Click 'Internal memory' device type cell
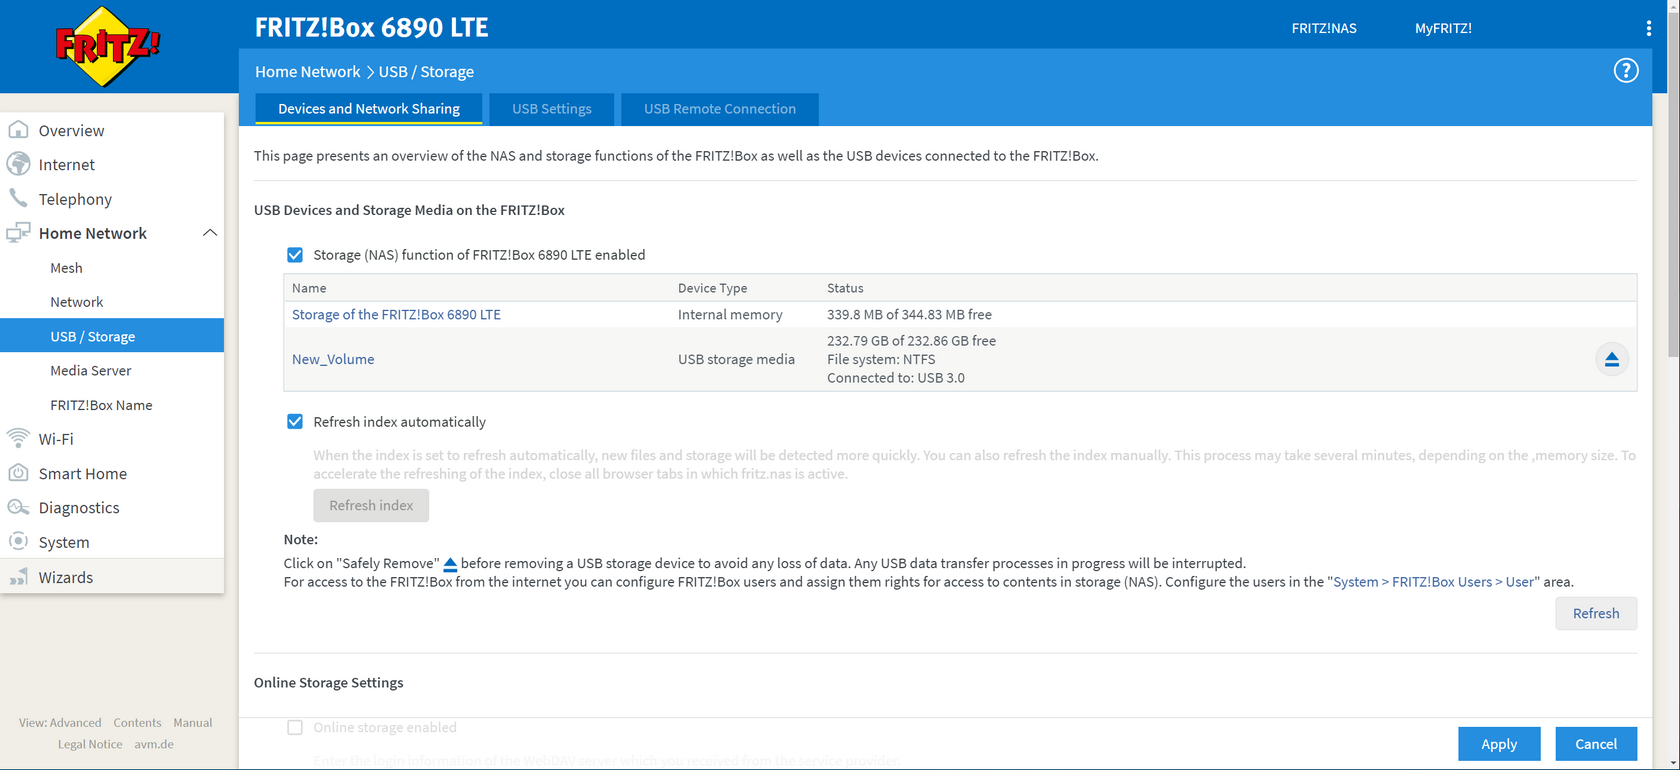Viewport: 1680px width, 770px height. (x=730, y=314)
